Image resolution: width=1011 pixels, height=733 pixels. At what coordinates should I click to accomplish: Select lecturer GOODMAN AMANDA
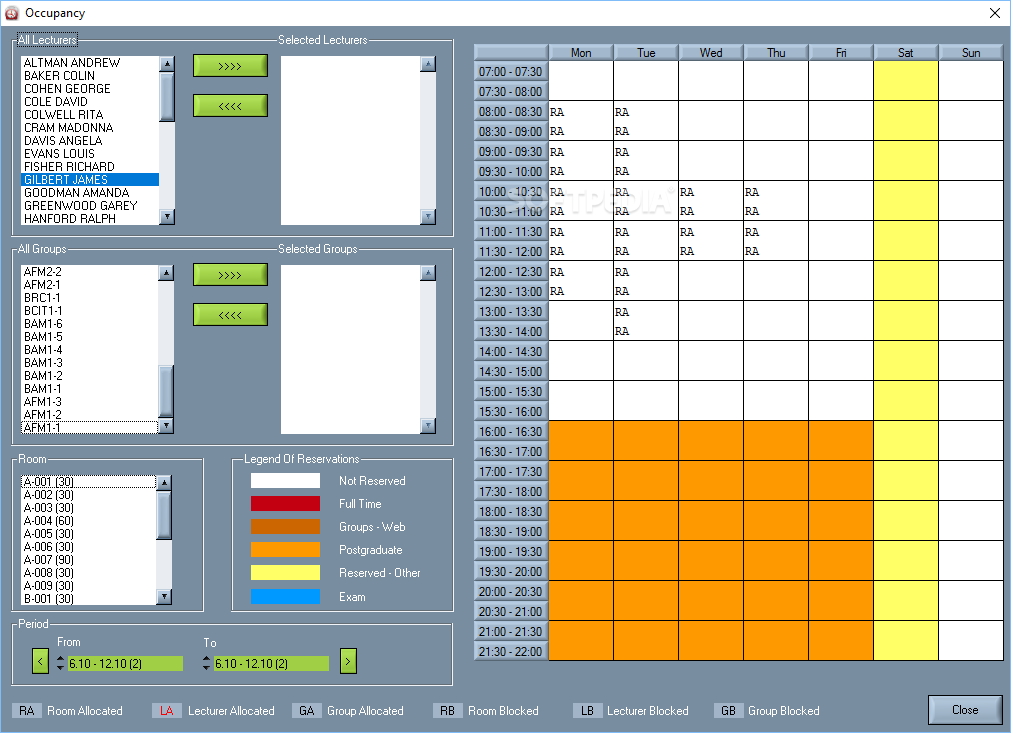pyautogui.click(x=90, y=193)
